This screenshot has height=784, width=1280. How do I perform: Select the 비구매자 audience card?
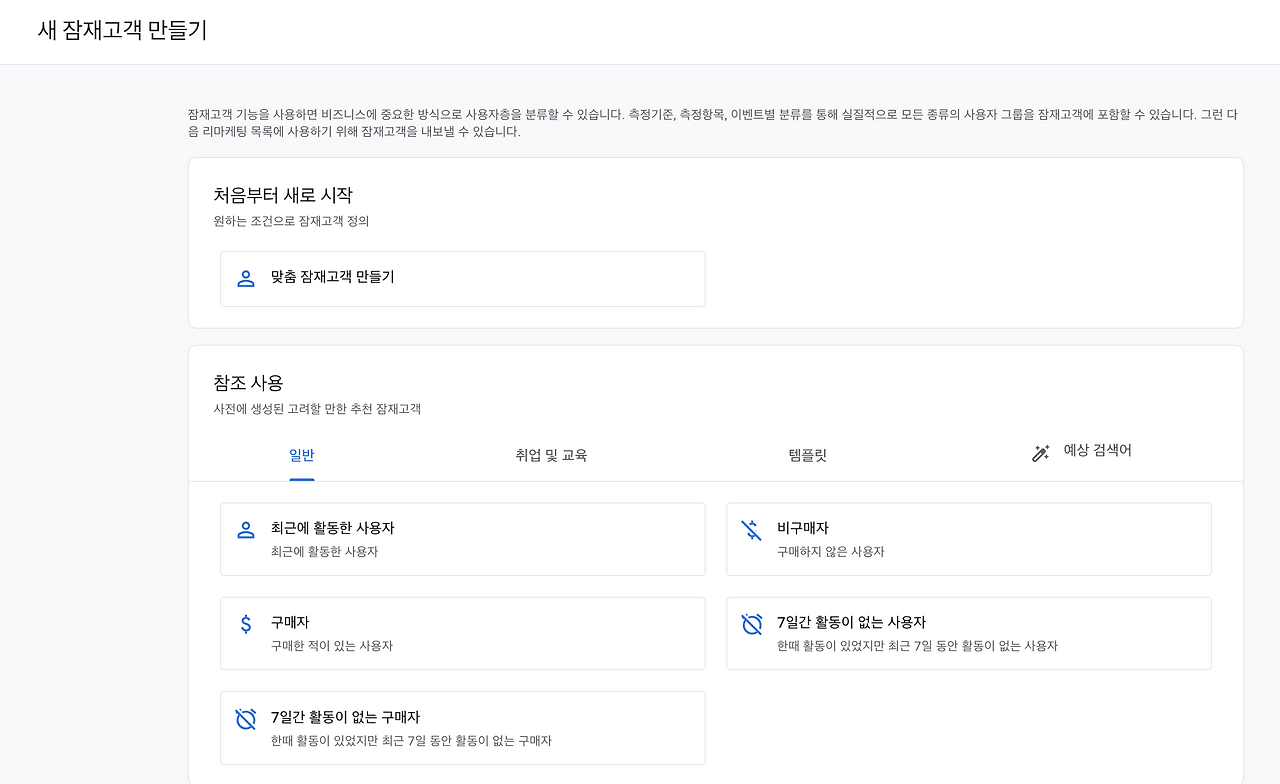coord(969,538)
